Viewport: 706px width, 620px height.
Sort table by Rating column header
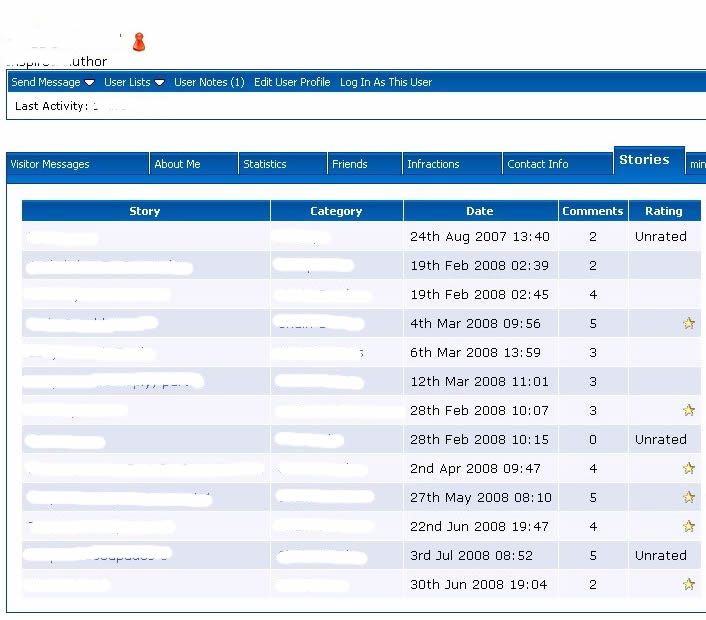coord(664,211)
